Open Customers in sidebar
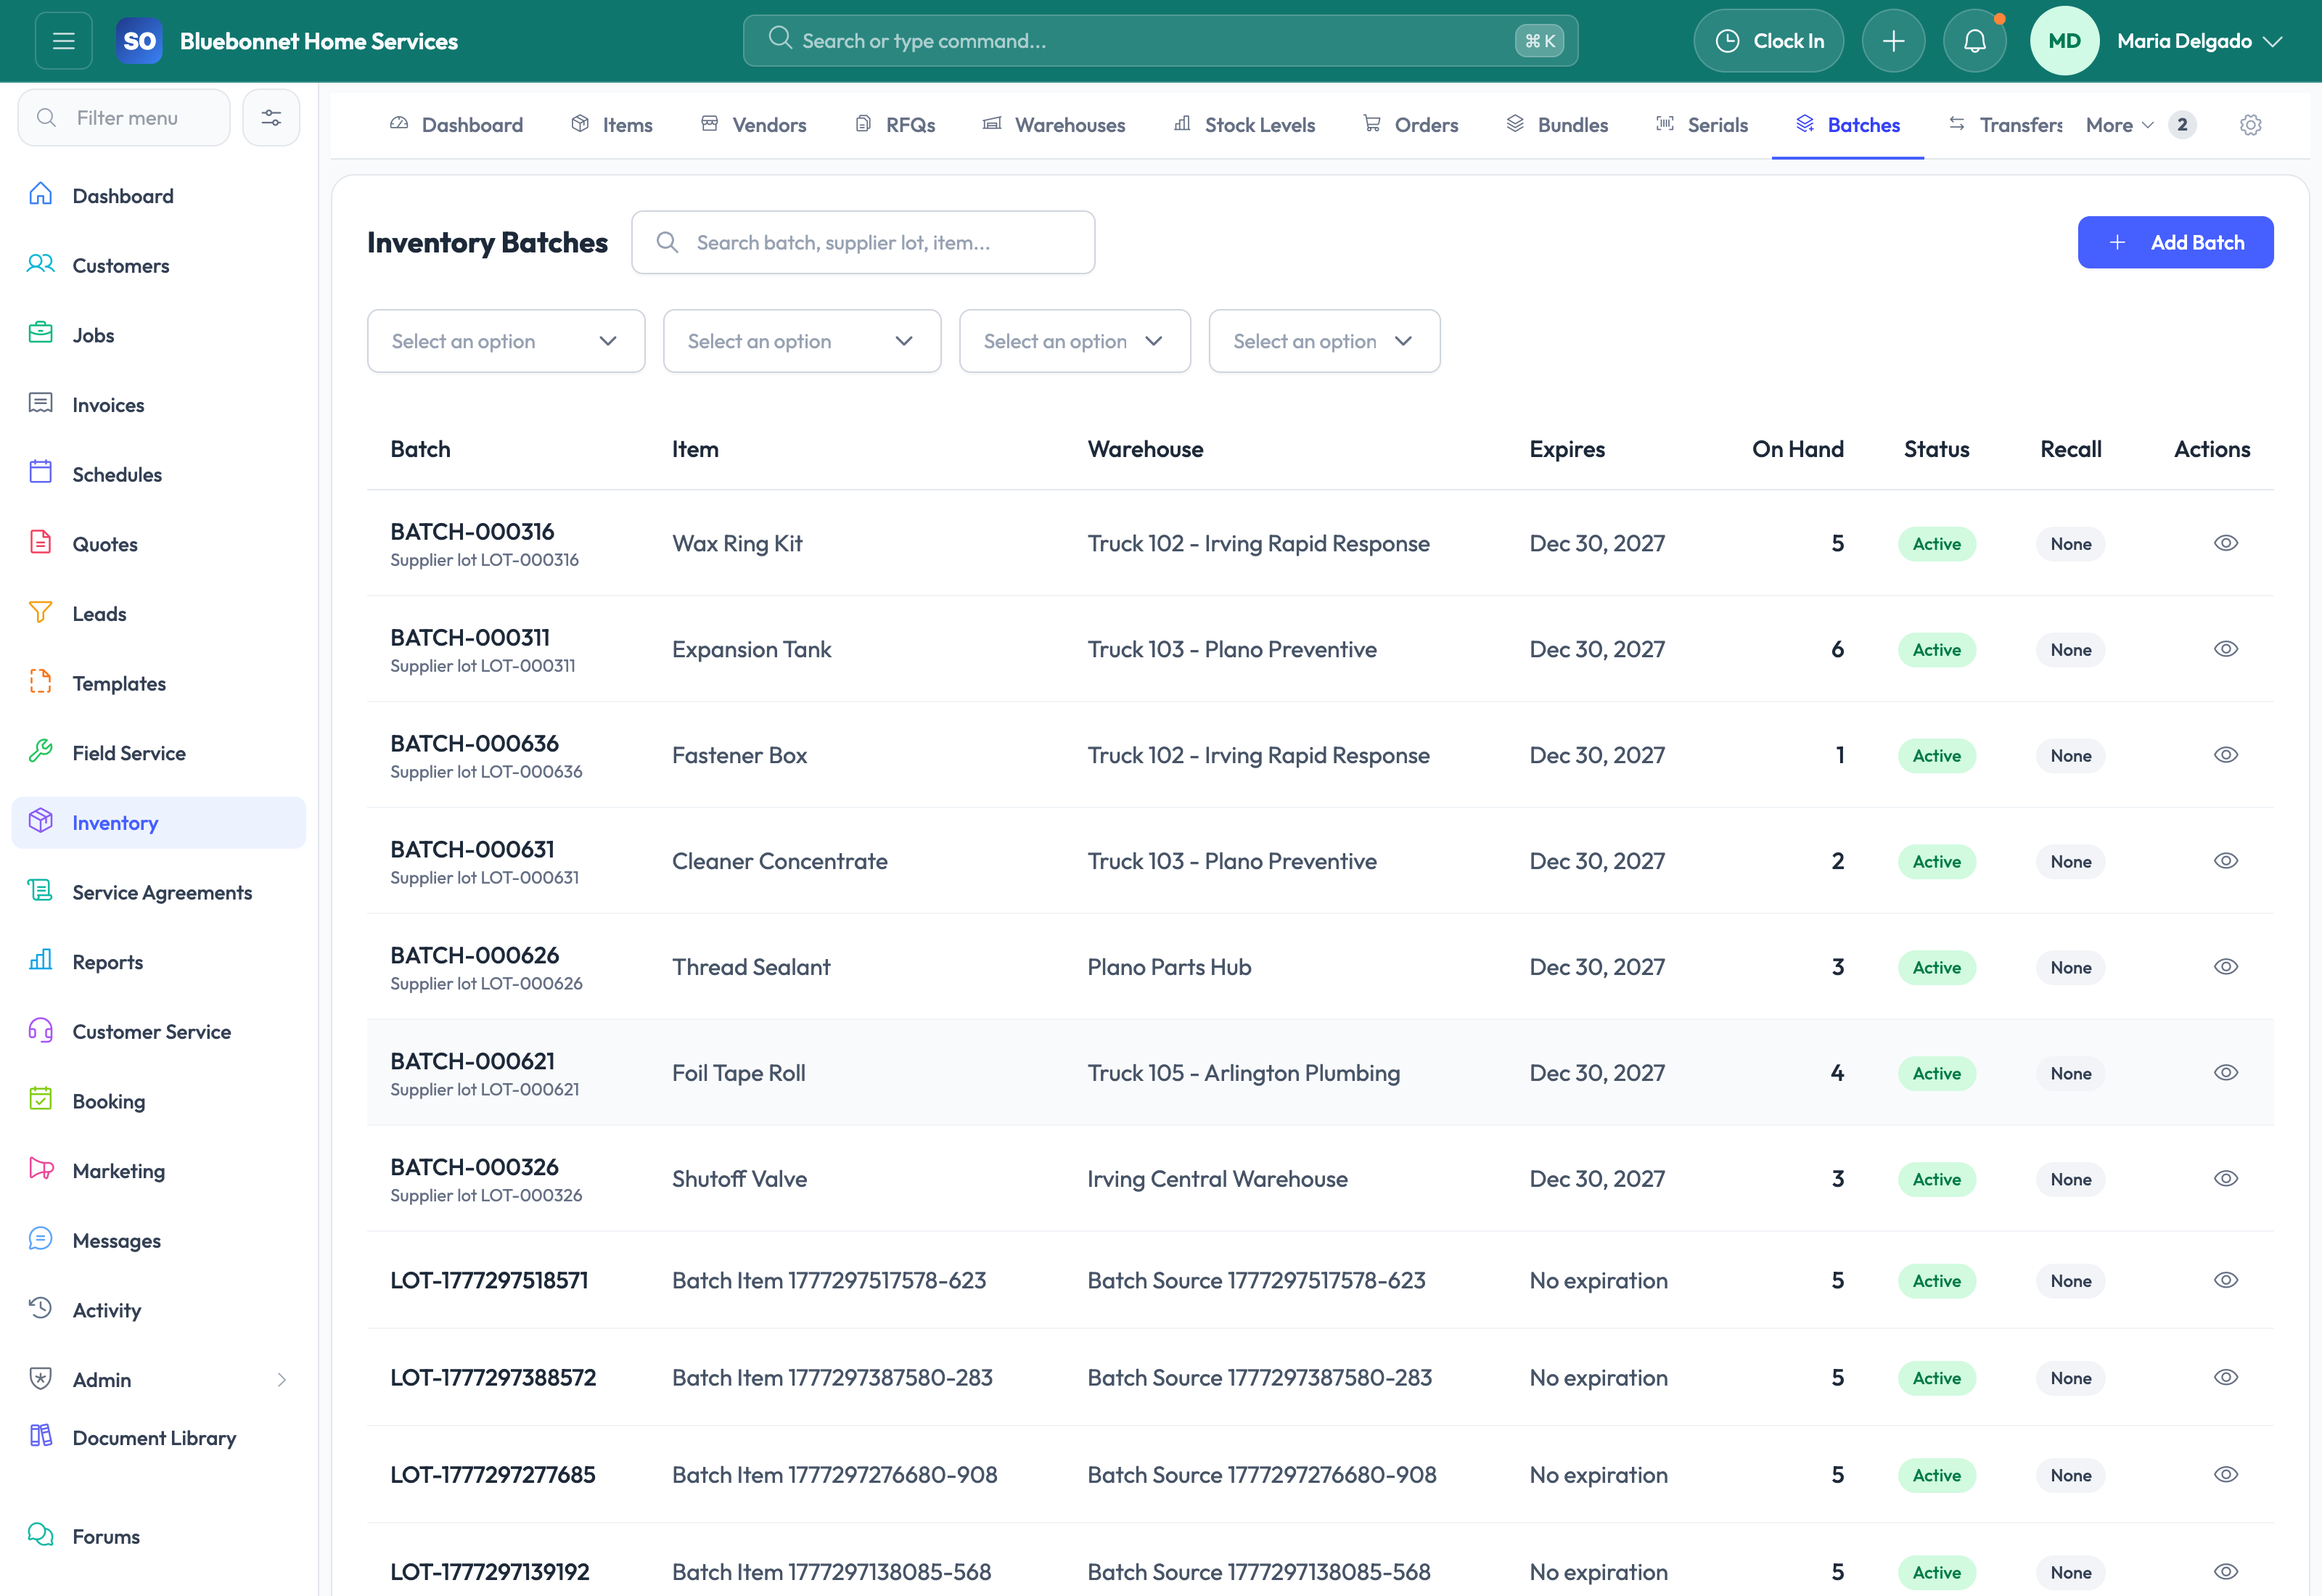Screen dimensions: 2322x1596 [x=159, y=266]
